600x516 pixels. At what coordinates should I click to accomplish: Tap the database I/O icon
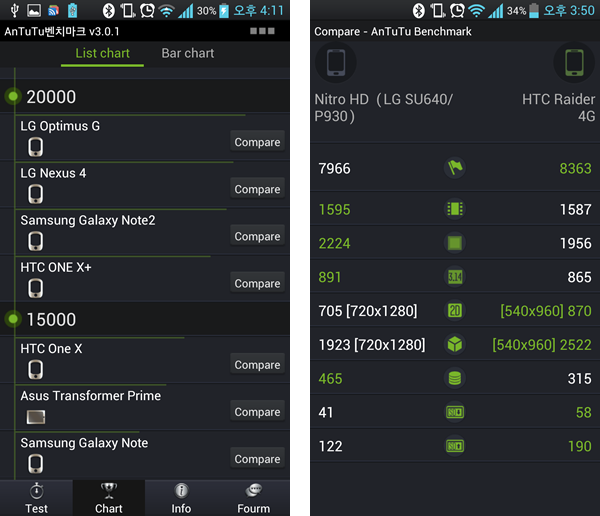[x=455, y=378]
